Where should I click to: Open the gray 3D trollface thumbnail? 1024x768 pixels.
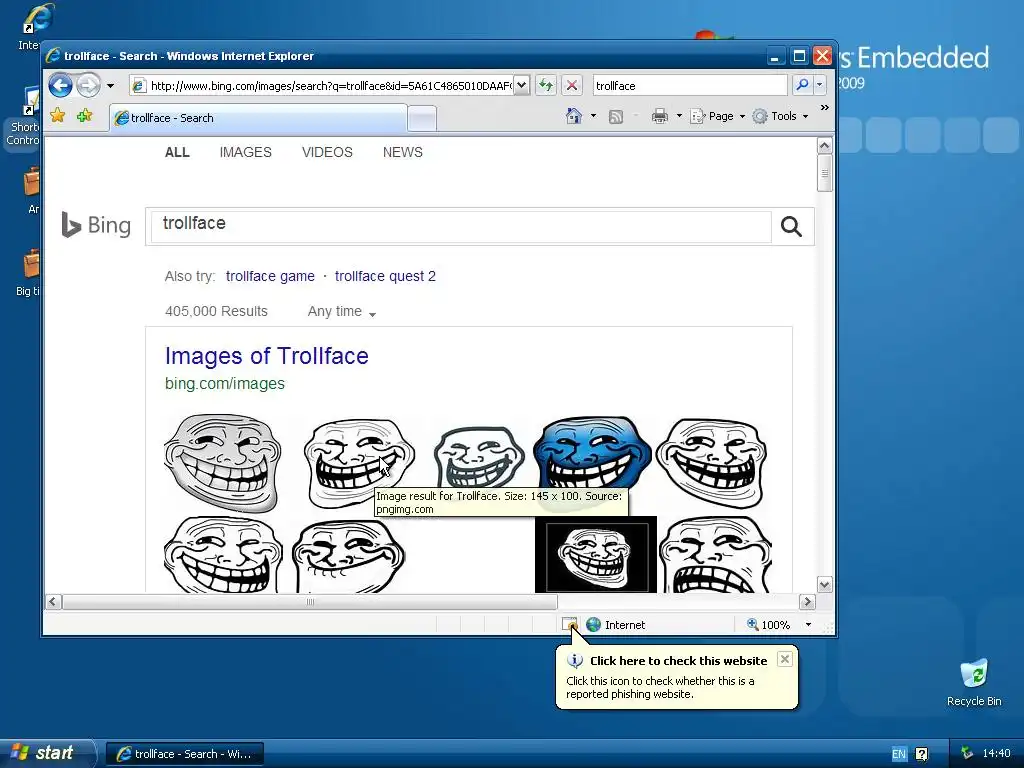pyautogui.click(x=223, y=462)
